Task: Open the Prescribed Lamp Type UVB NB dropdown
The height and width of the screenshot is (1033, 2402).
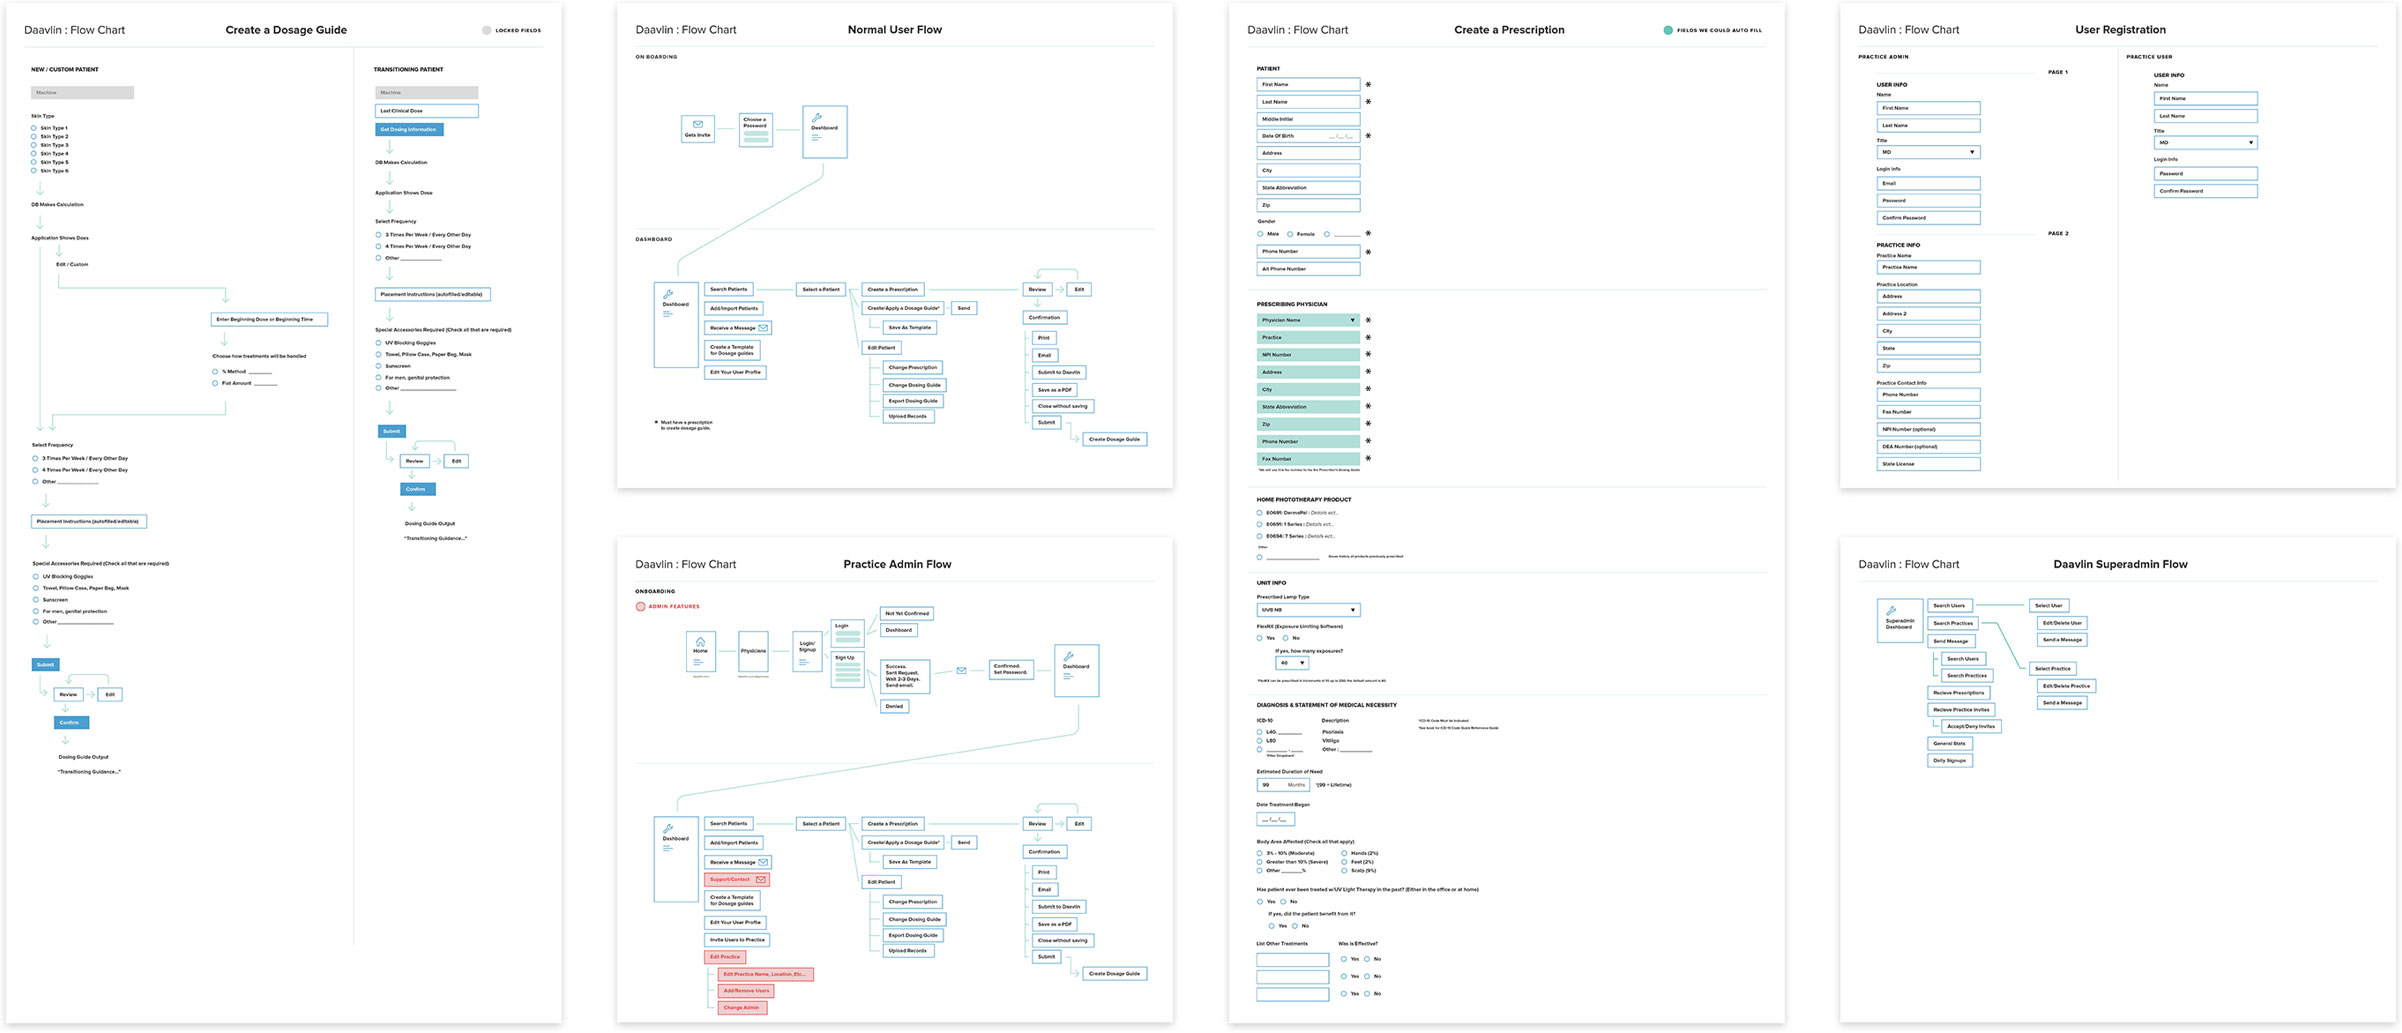Action: coord(1308,610)
